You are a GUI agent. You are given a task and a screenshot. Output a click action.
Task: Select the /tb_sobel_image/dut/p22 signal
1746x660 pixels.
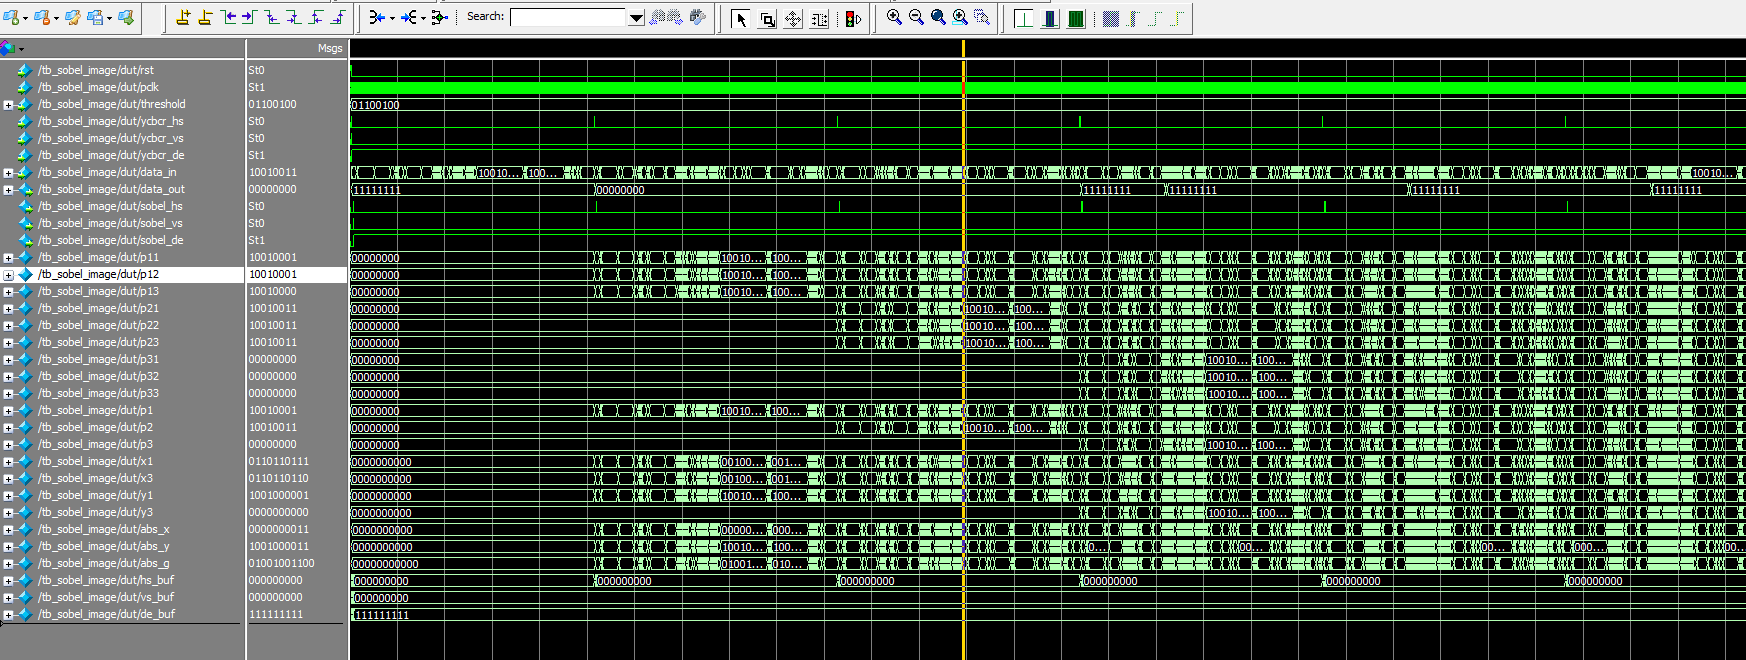pyautogui.click(x=98, y=325)
